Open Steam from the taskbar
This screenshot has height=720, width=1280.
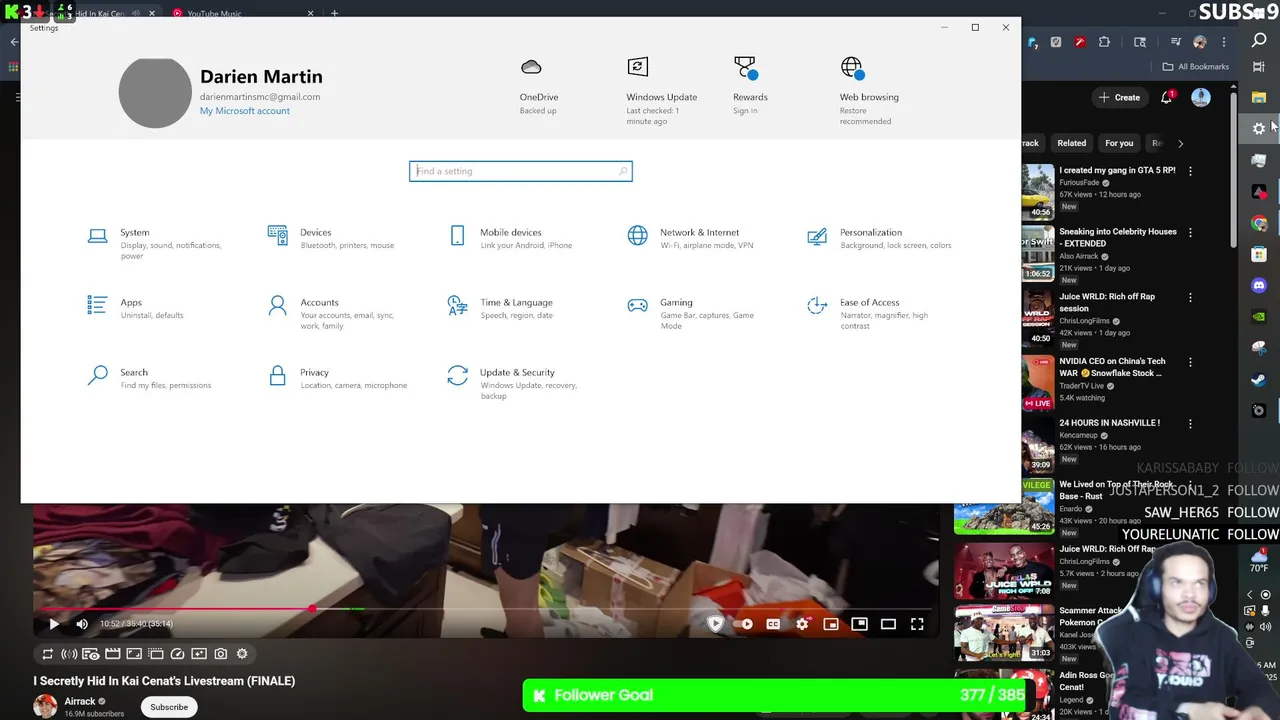click(x=1259, y=380)
